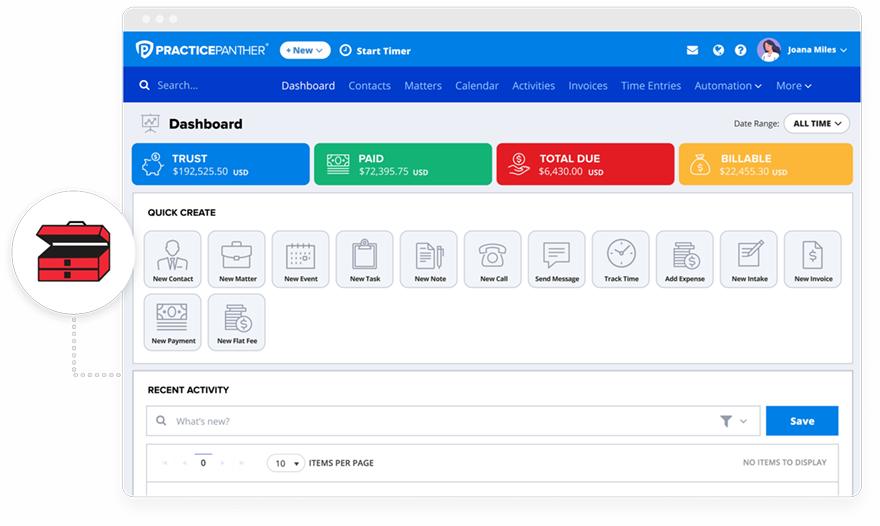Screen dimensions: 880x526
Task: Switch to the Contacts tab
Action: (x=369, y=86)
